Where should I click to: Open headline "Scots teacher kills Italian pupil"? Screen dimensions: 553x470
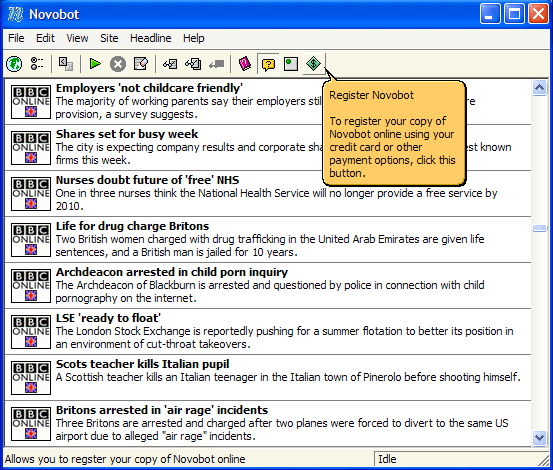tap(142, 364)
